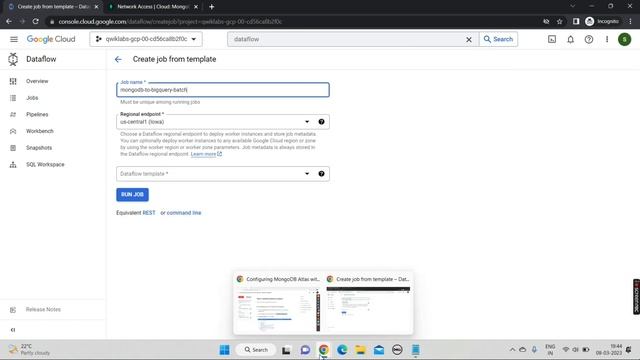This screenshot has width=640, height=360.
Task: Launch Microsoft Edge from taskbar
Action: (x=342, y=350)
